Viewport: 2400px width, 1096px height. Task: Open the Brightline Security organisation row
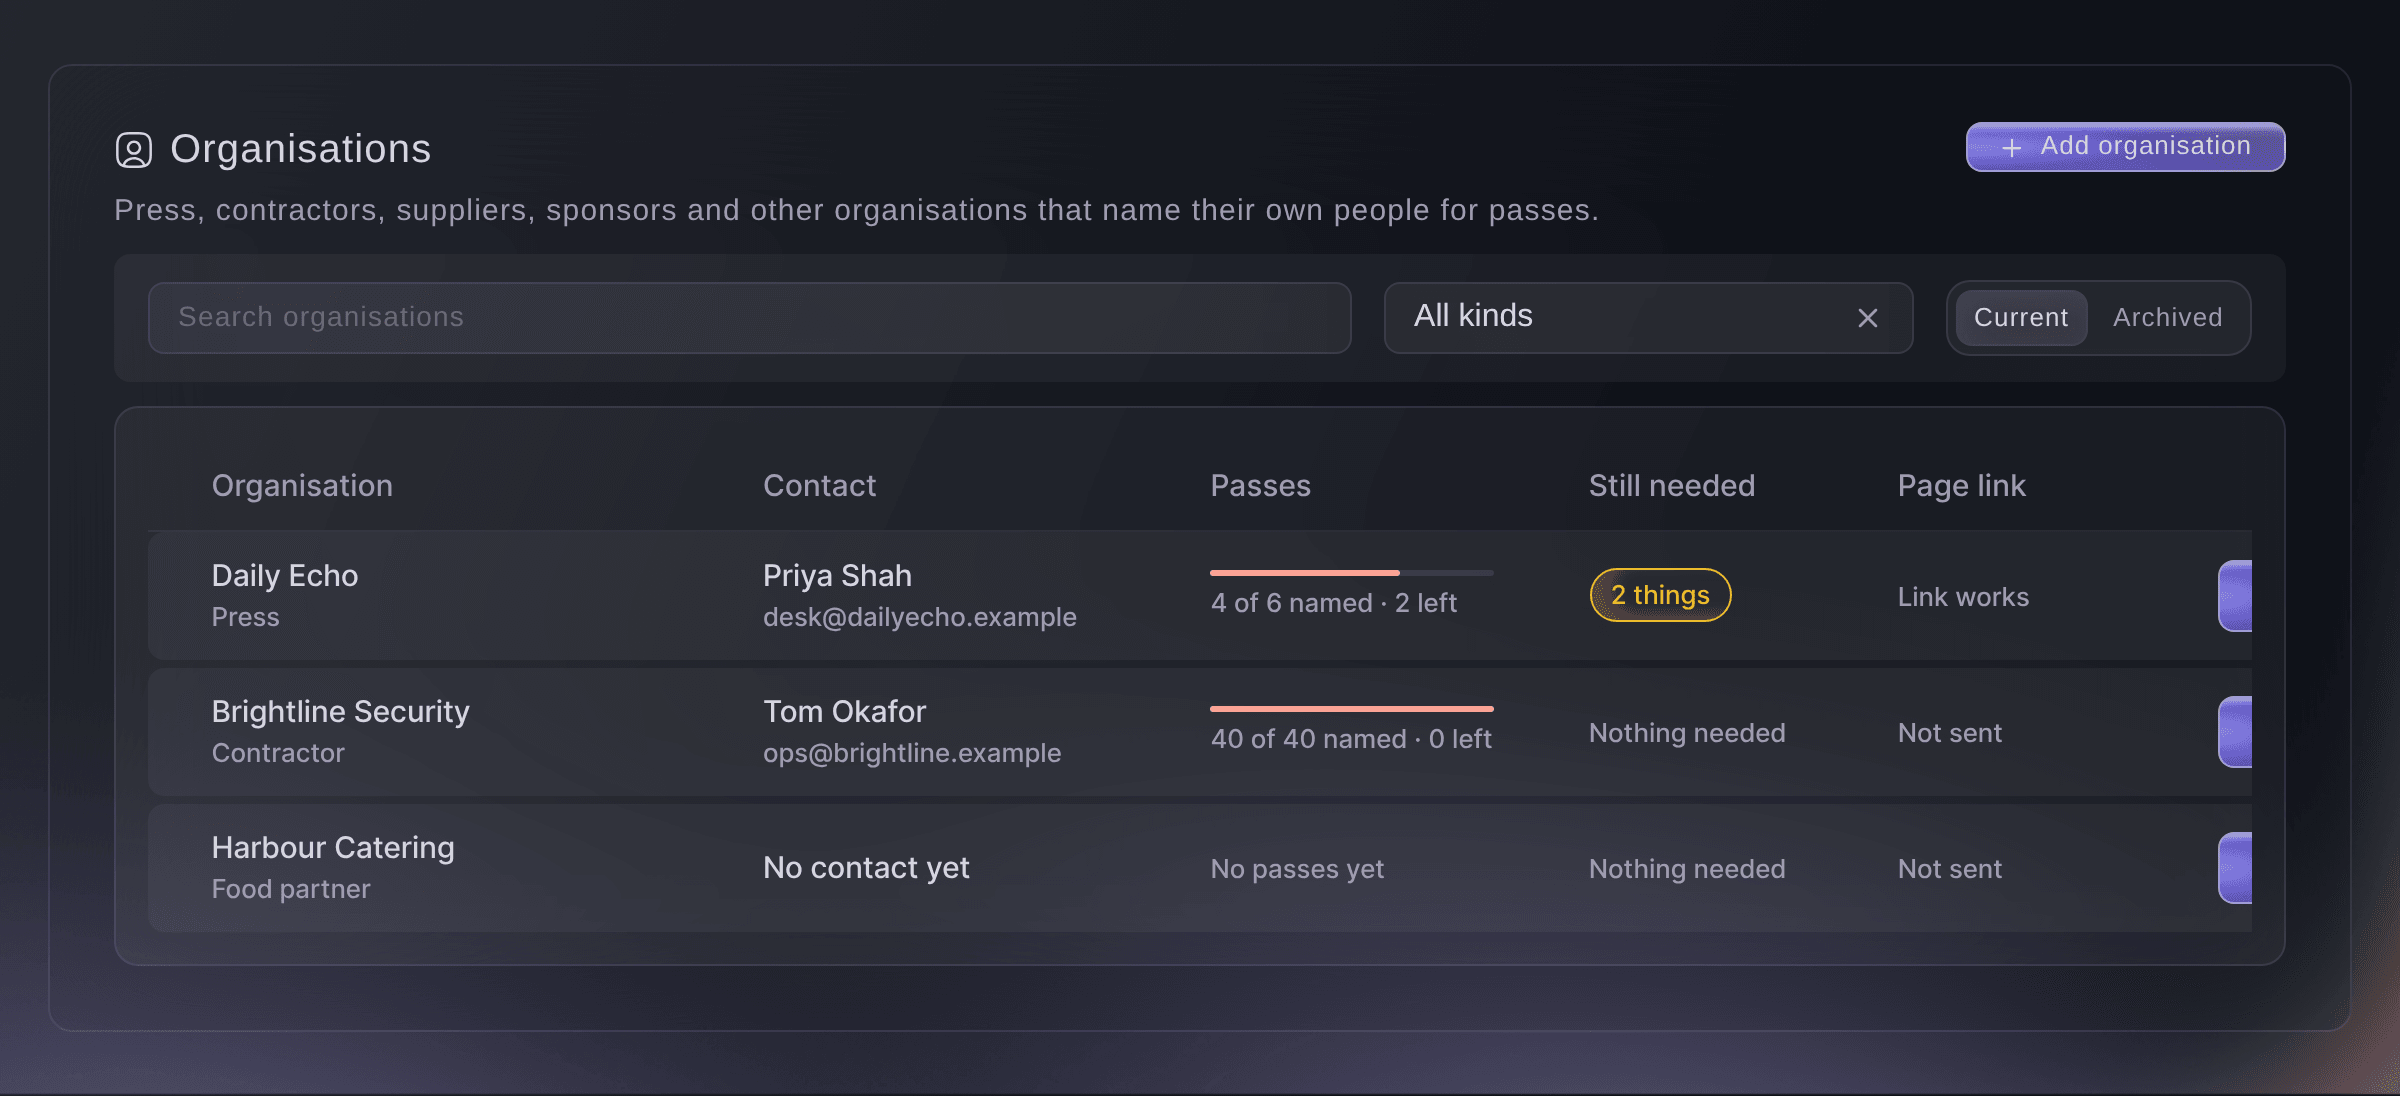(x=1200, y=732)
